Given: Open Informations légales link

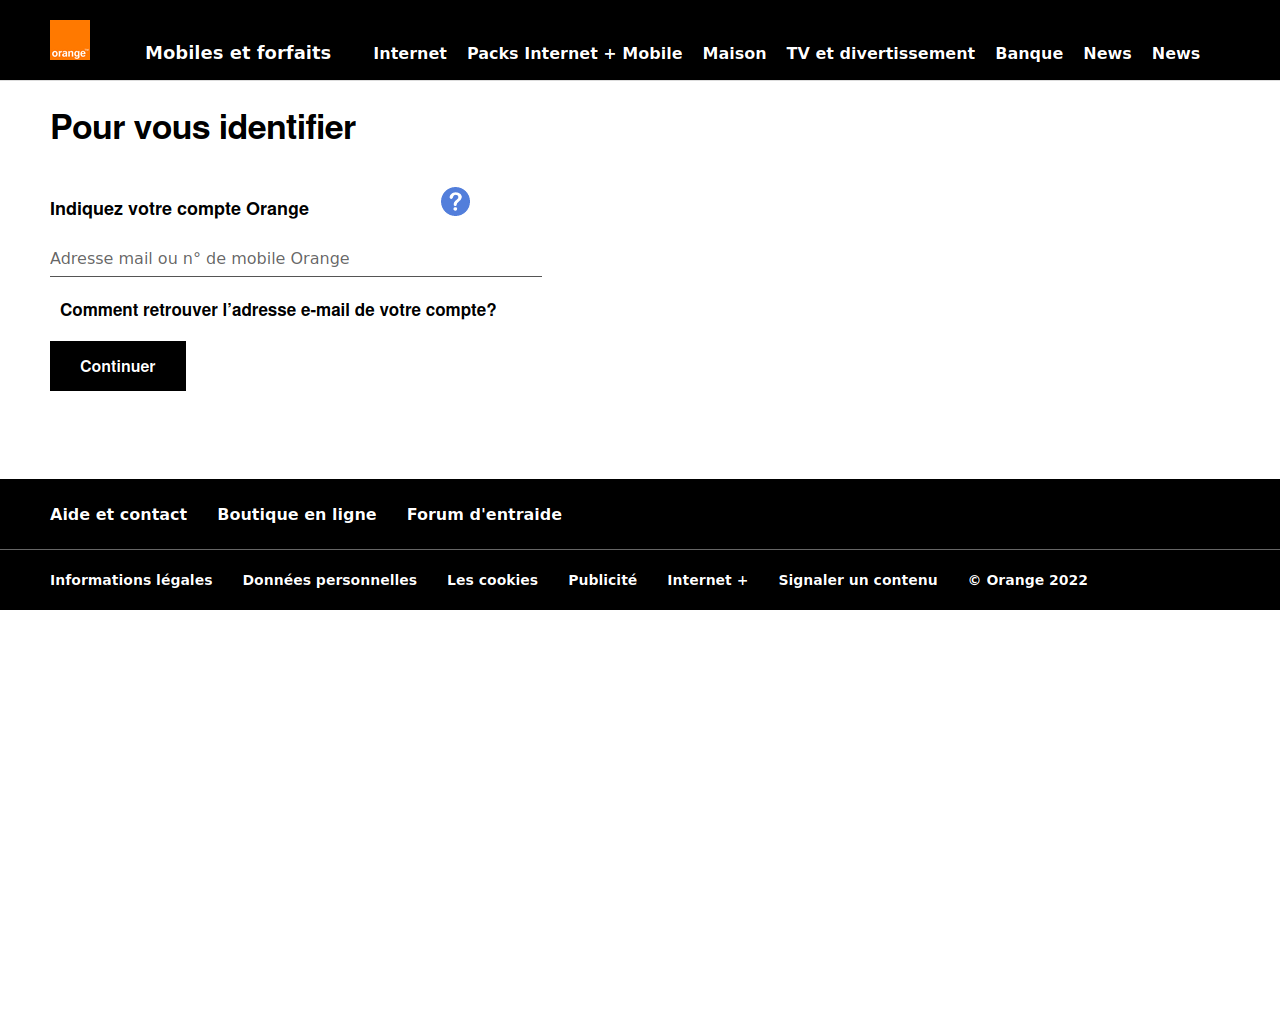Looking at the screenshot, I should tap(131, 580).
